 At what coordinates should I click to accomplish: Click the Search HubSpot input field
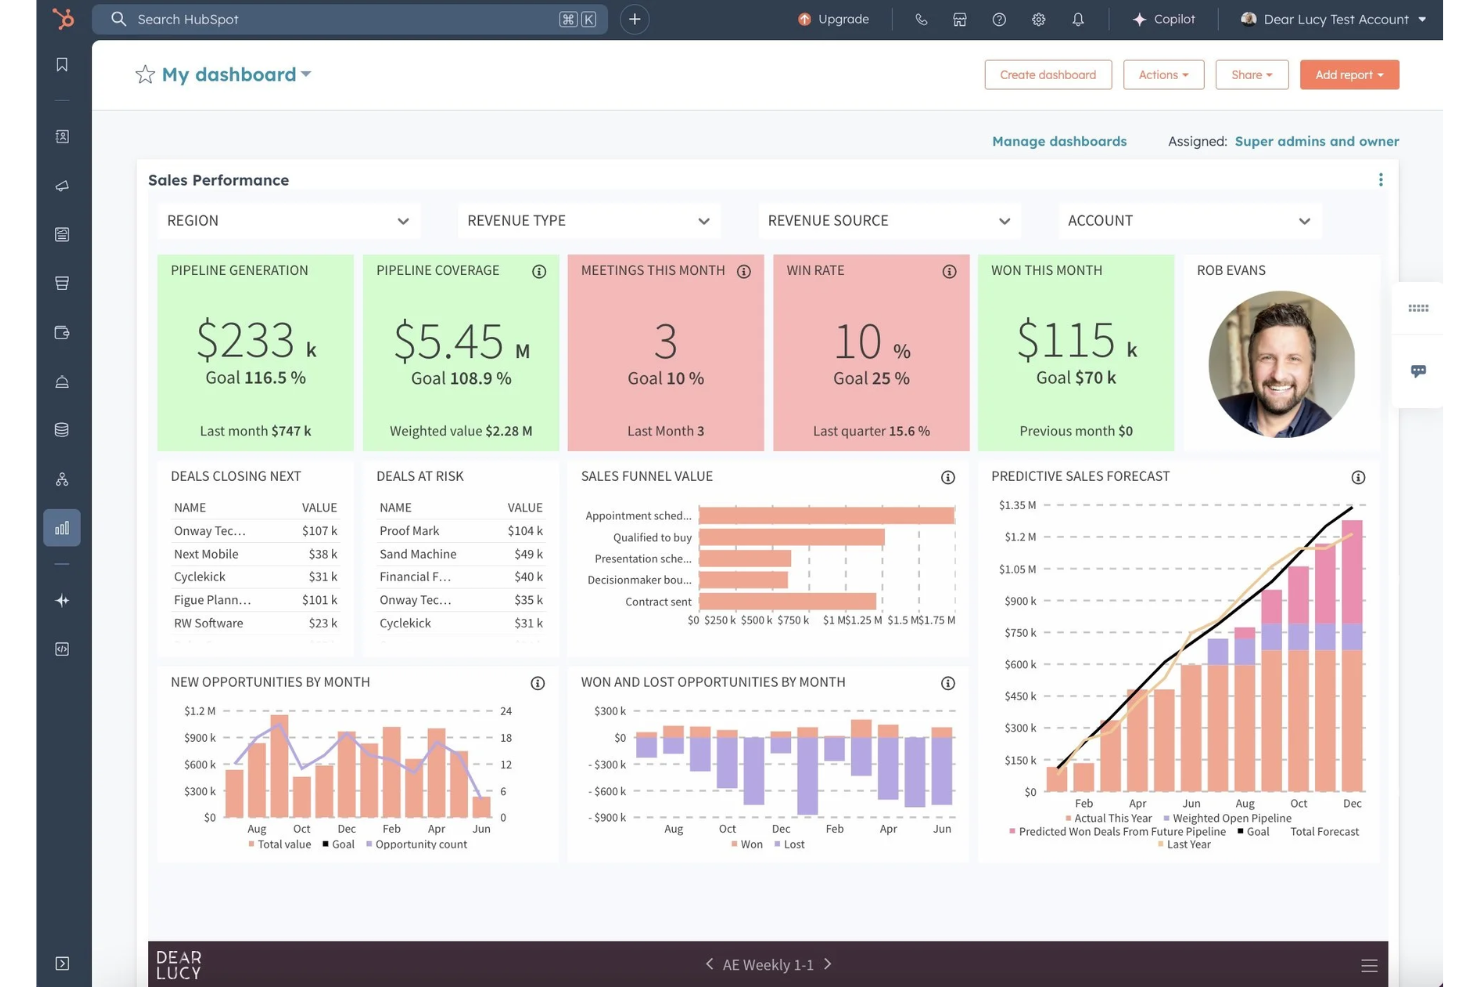[300, 19]
